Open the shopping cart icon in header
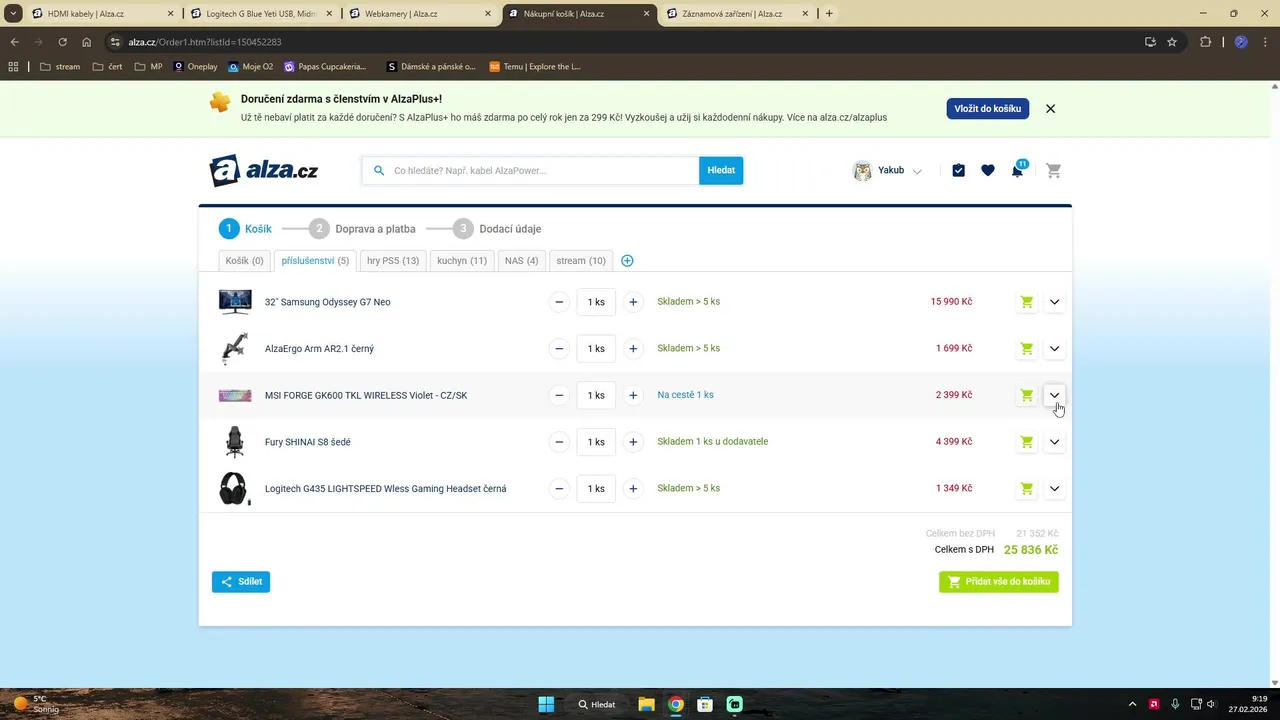The image size is (1280, 720). coord(1053,171)
